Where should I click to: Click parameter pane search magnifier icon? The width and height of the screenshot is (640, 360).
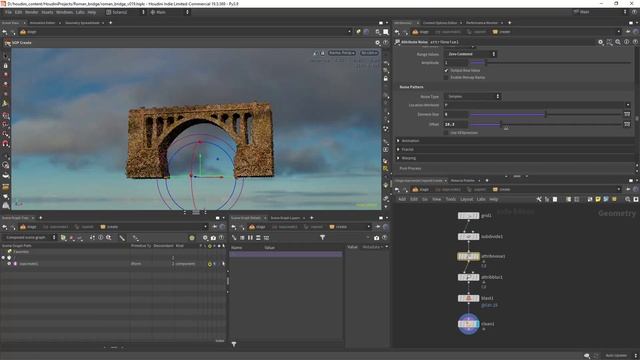click(618, 42)
